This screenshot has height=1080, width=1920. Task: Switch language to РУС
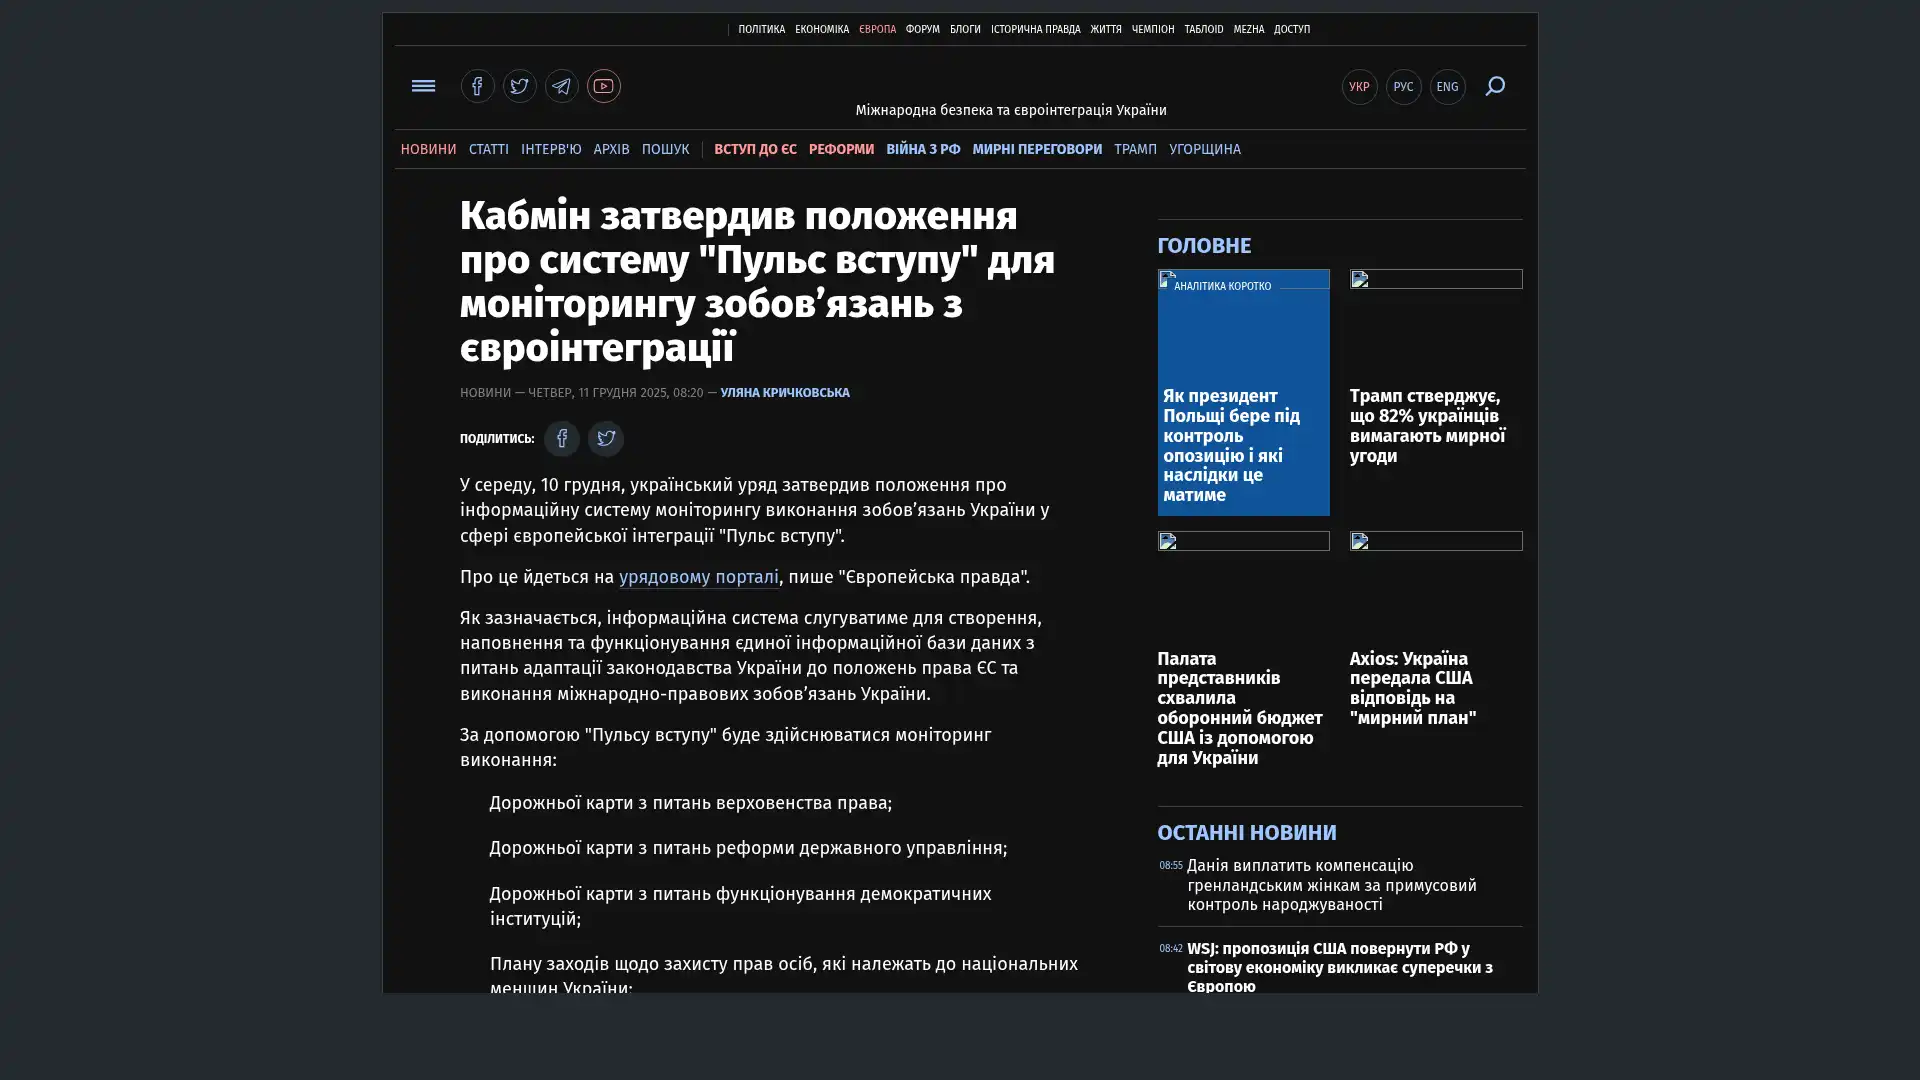click(1403, 87)
